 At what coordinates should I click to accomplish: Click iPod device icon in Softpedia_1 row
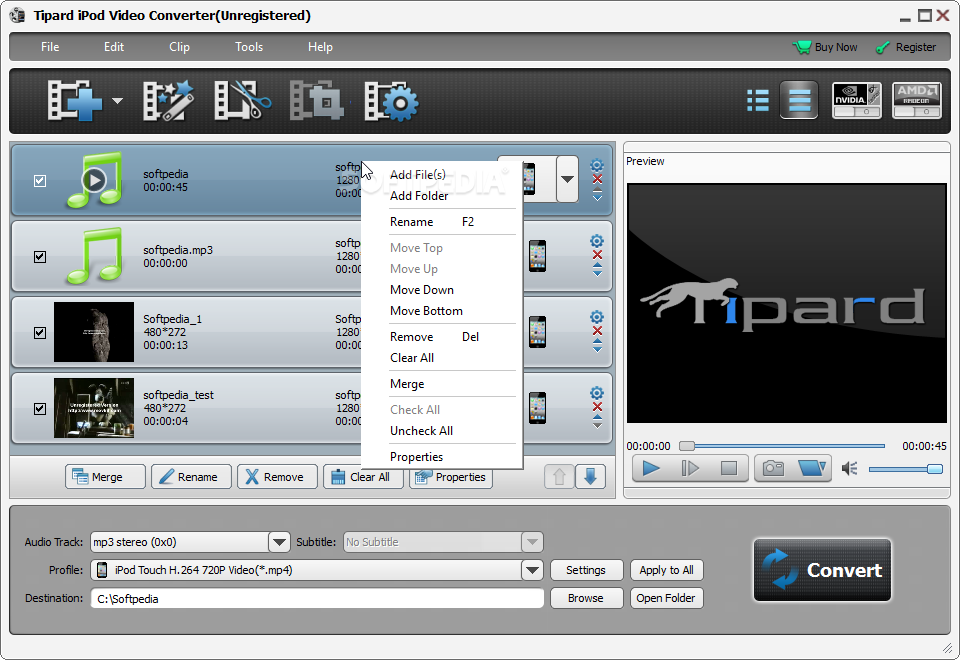(x=538, y=332)
